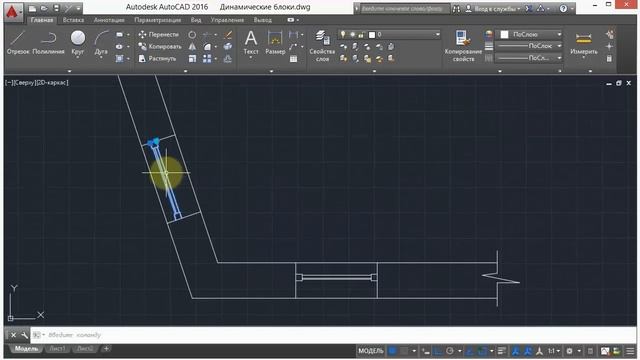This screenshot has height=360, width=640.
Task: Click the МОДЕЛЬ status bar button
Action: [x=371, y=351]
